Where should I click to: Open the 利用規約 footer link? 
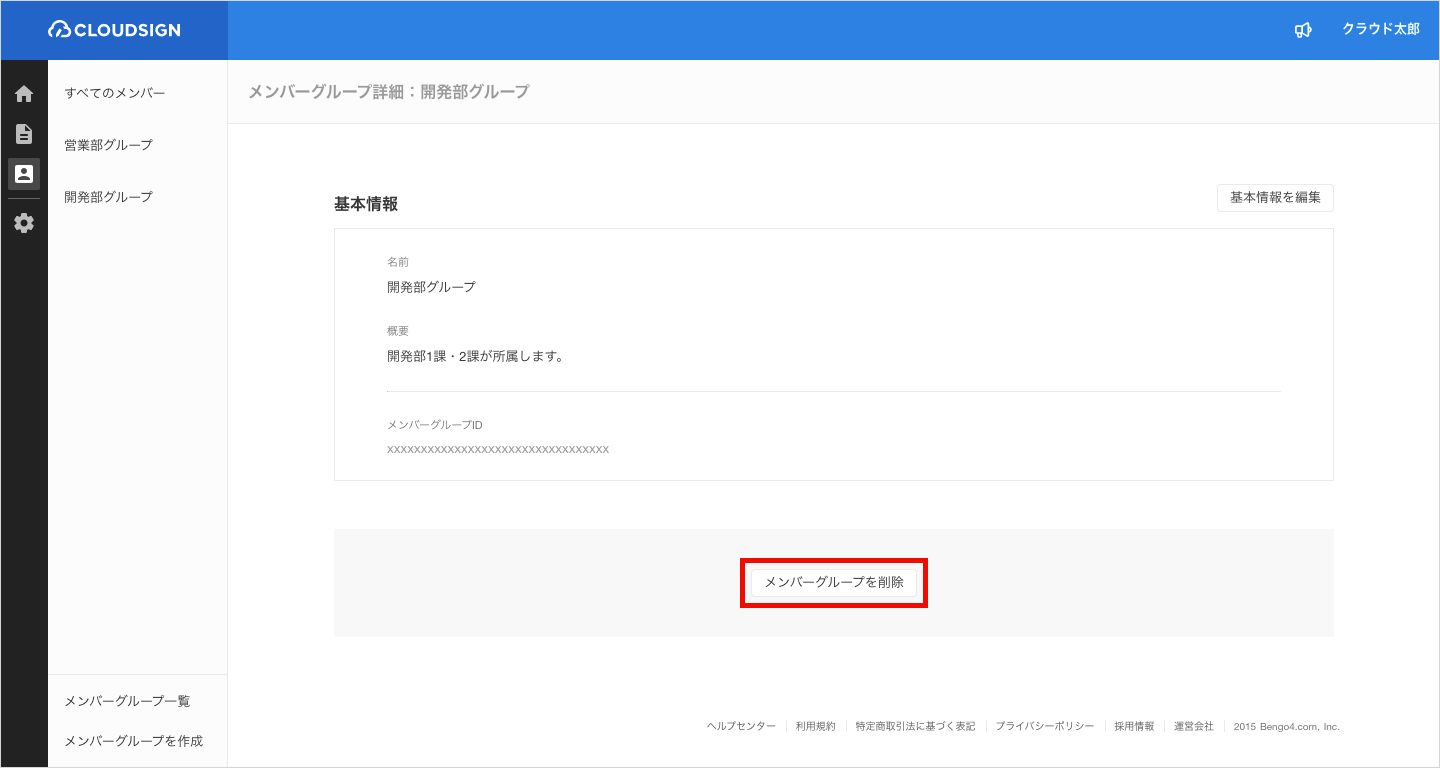(x=815, y=726)
